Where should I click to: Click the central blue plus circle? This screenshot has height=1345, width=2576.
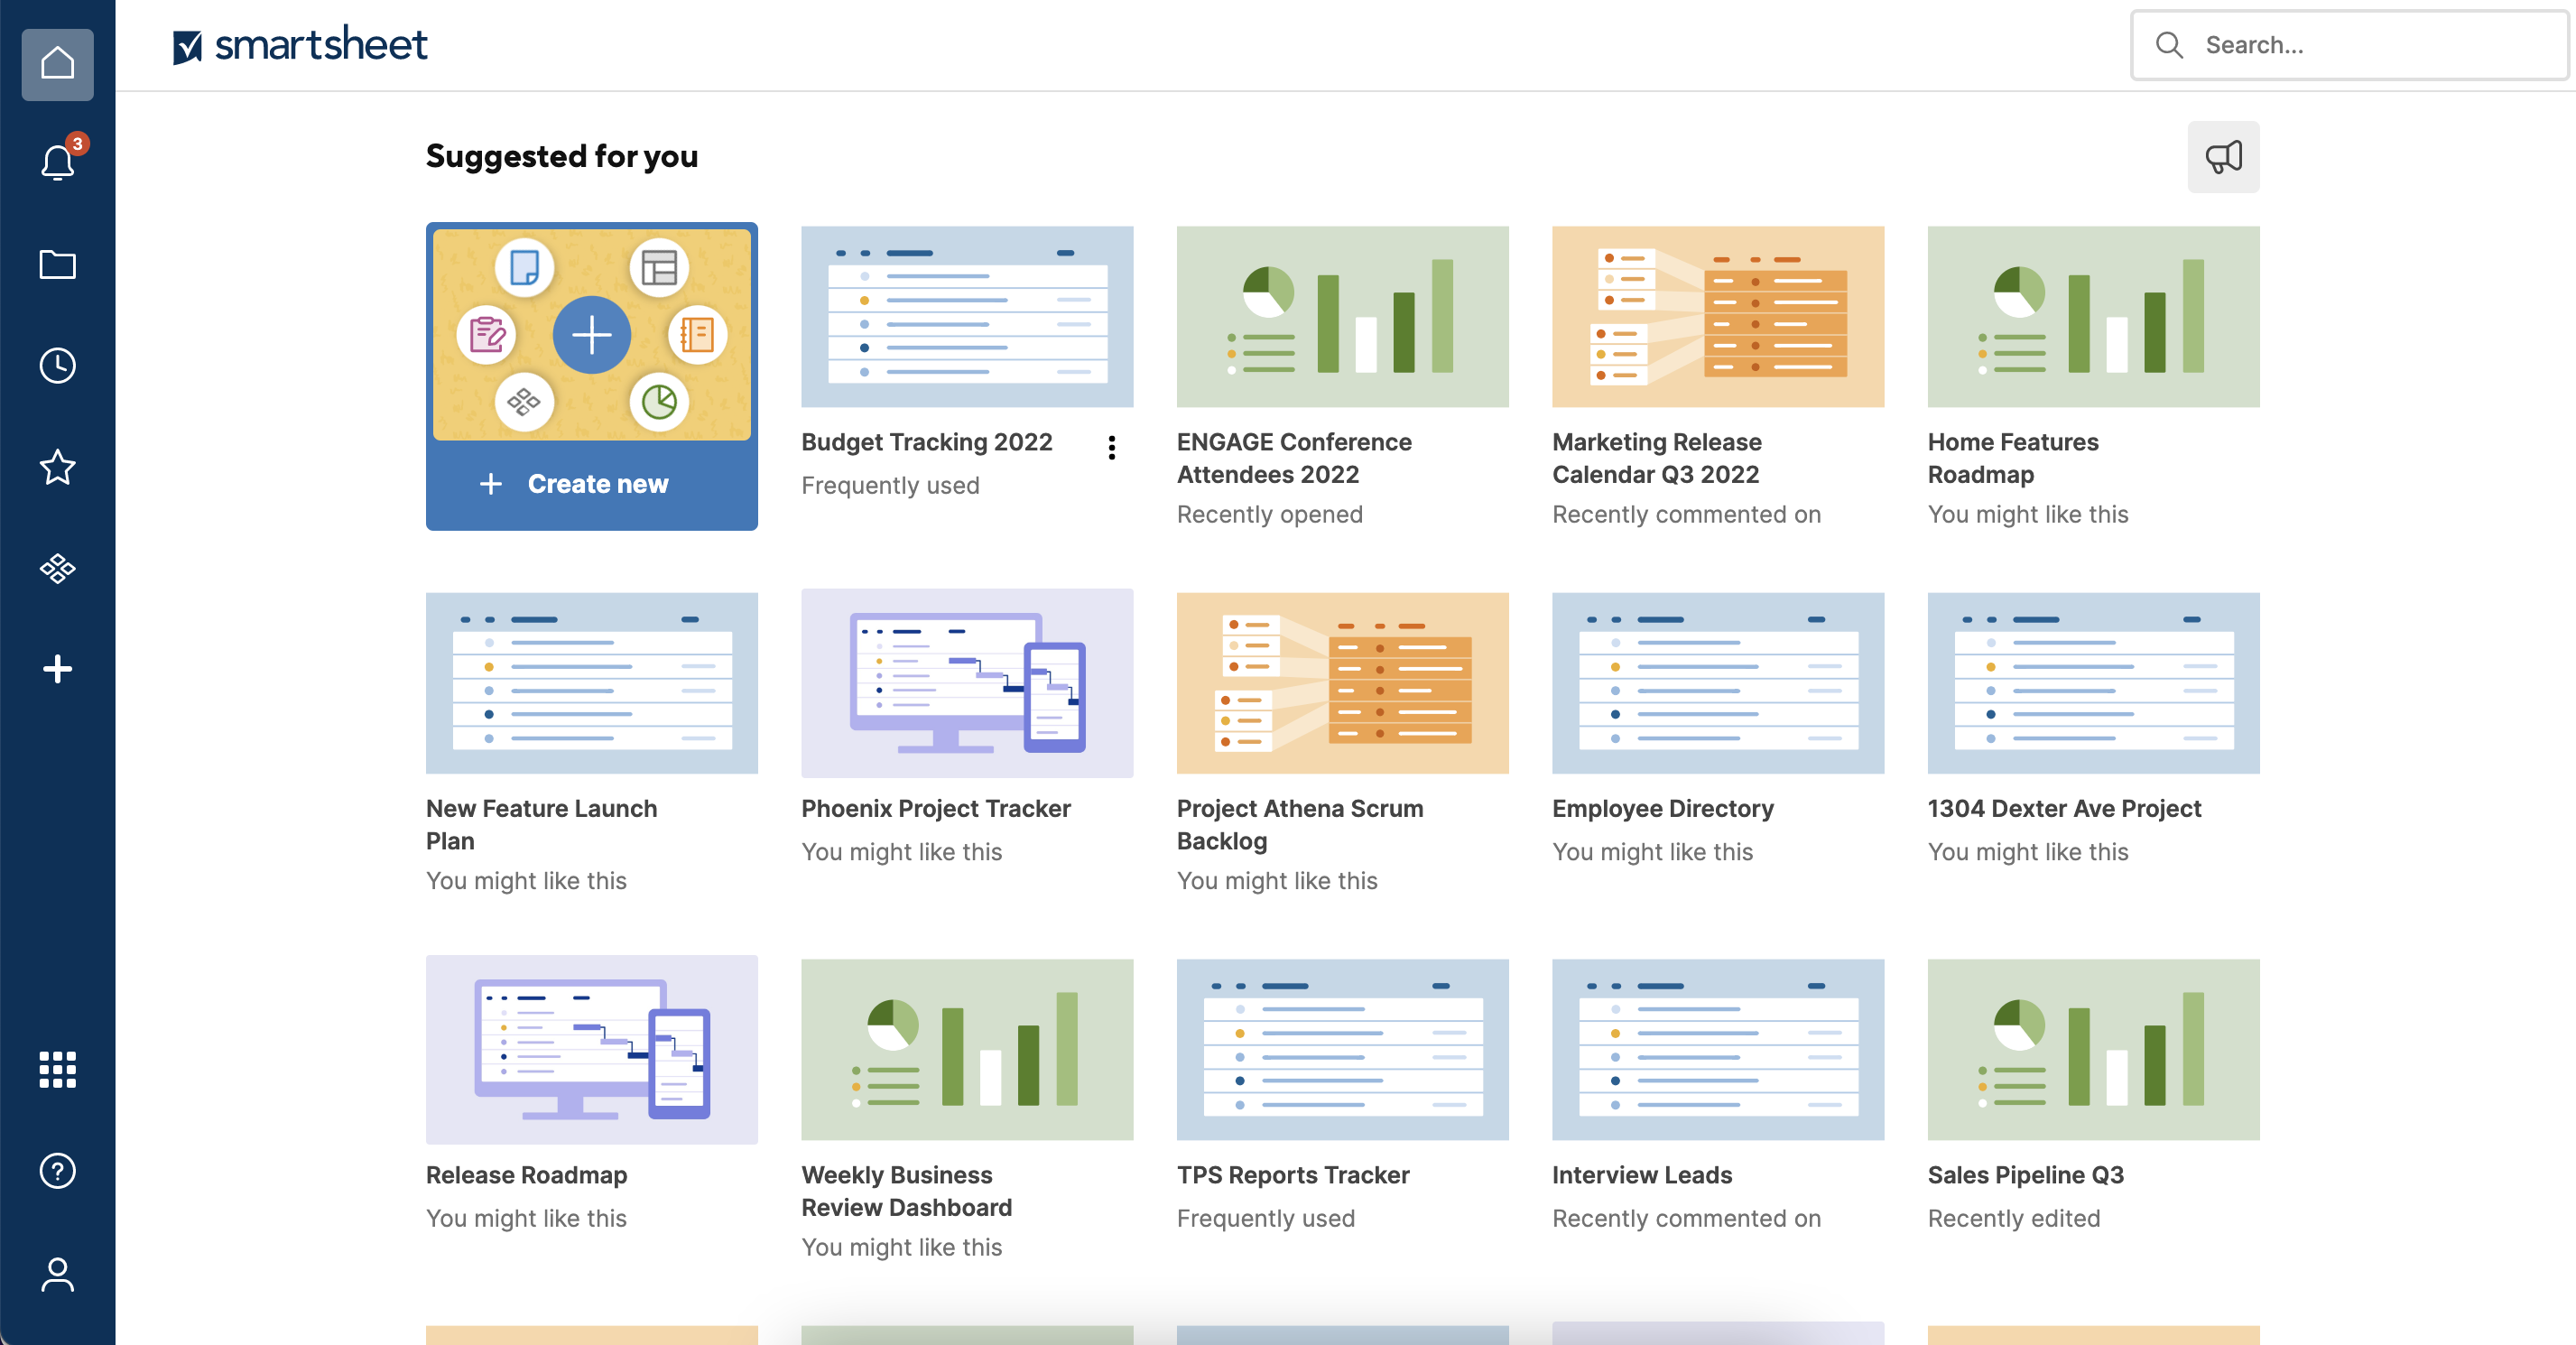pos(591,334)
